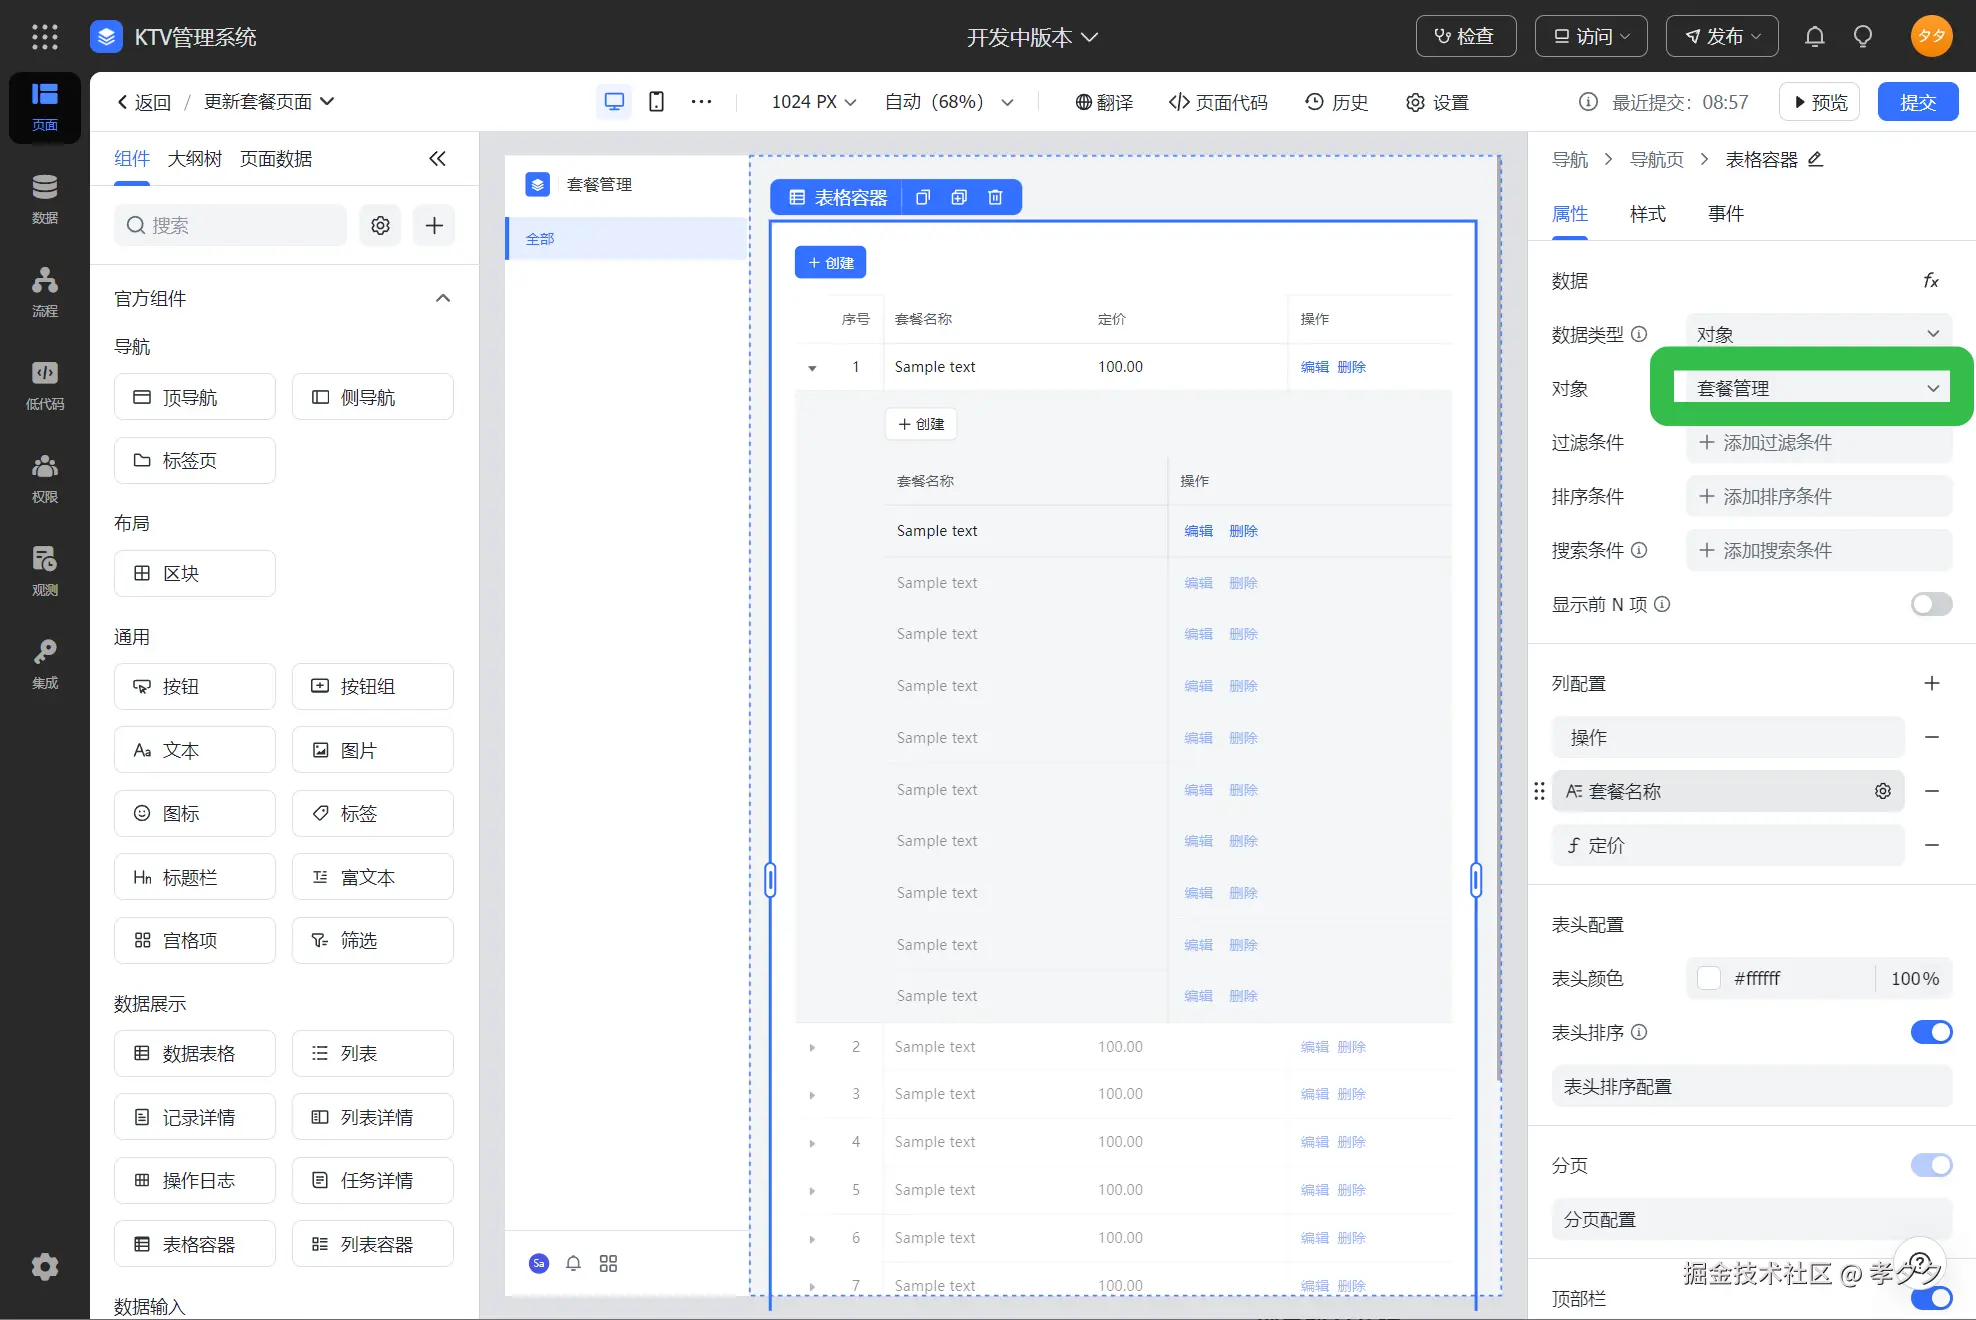Disable the 表头排序 switch
Viewport: 1976px width, 1320px height.
1930,1032
